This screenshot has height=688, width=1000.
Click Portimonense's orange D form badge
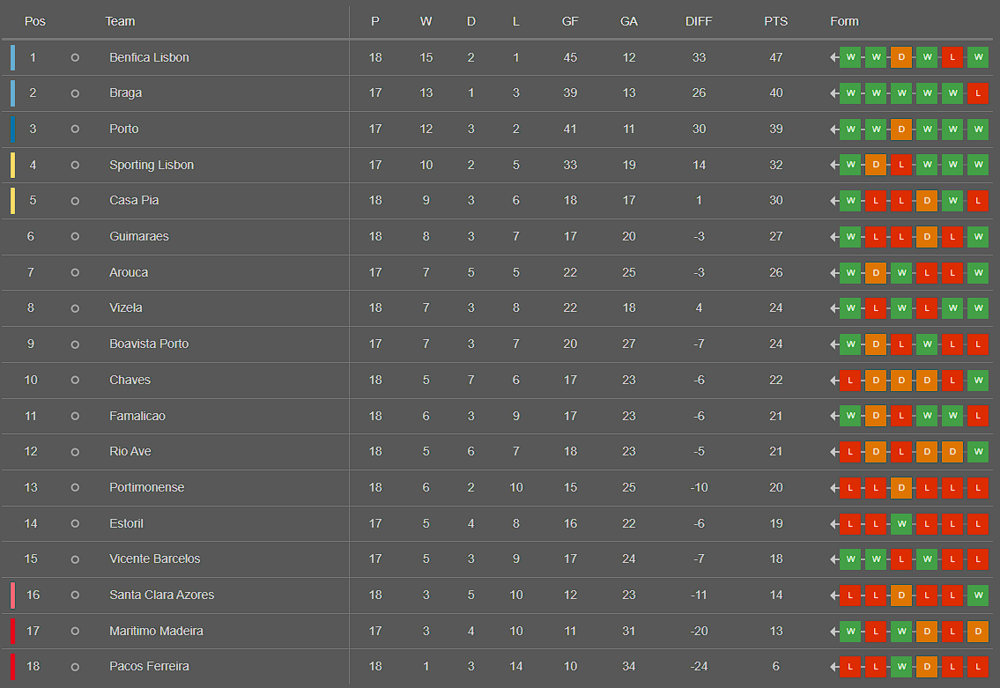pyautogui.click(x=901, y=488)
